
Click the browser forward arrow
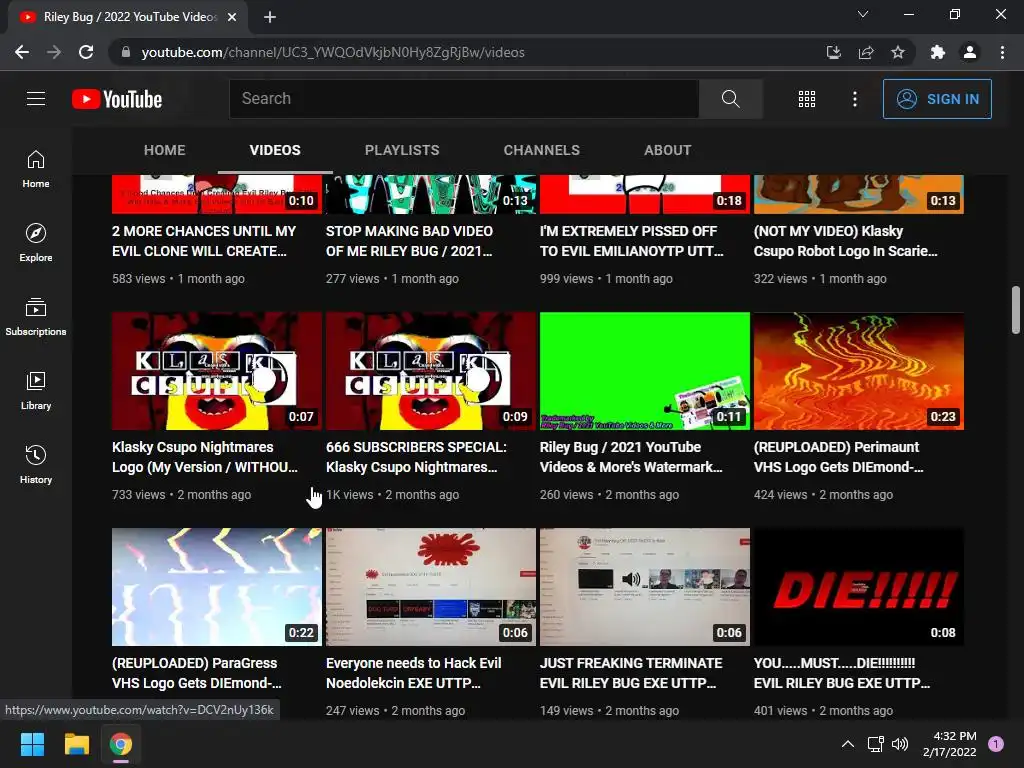54,52
